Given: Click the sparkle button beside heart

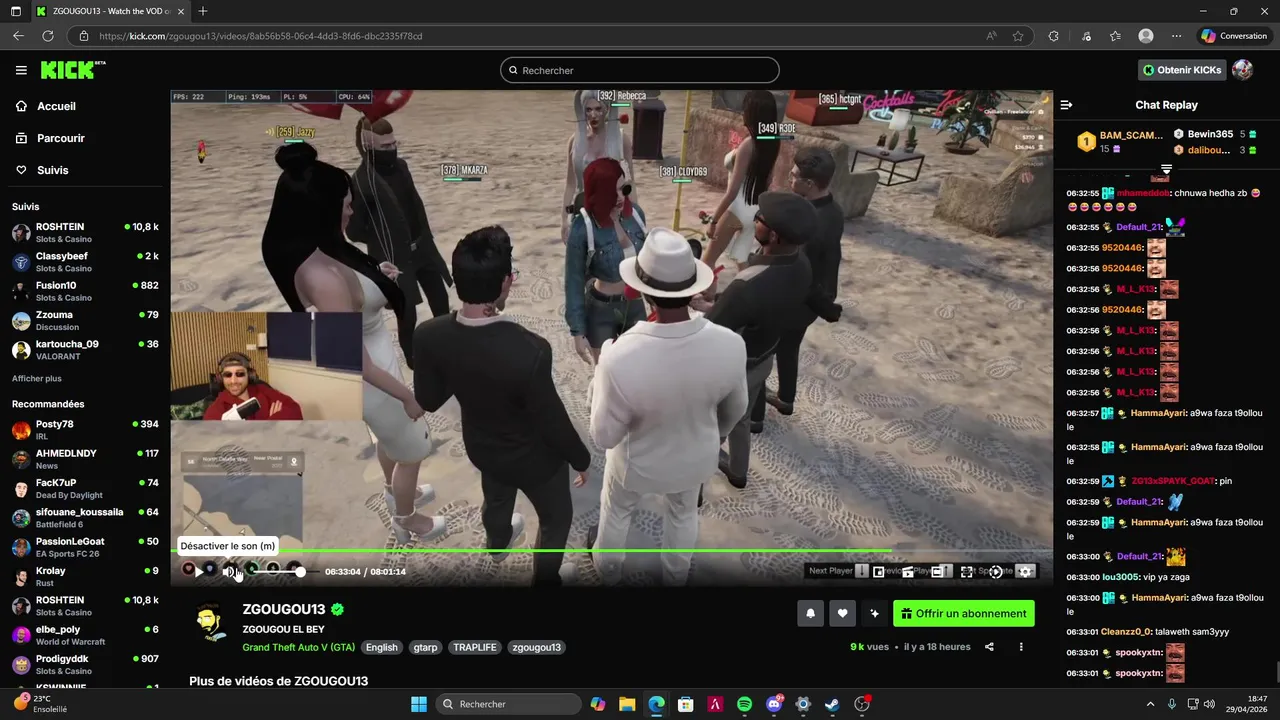Looking at the screenshot, I should tap(874, 613).
